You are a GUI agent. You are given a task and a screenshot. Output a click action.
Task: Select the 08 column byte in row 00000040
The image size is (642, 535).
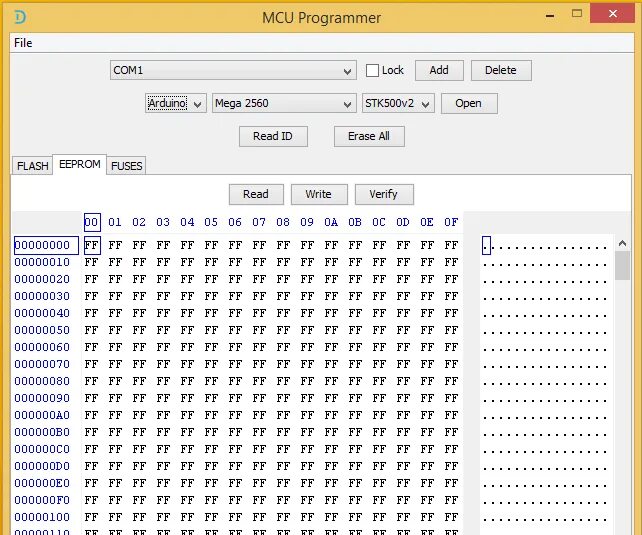(x=283, y=313)
